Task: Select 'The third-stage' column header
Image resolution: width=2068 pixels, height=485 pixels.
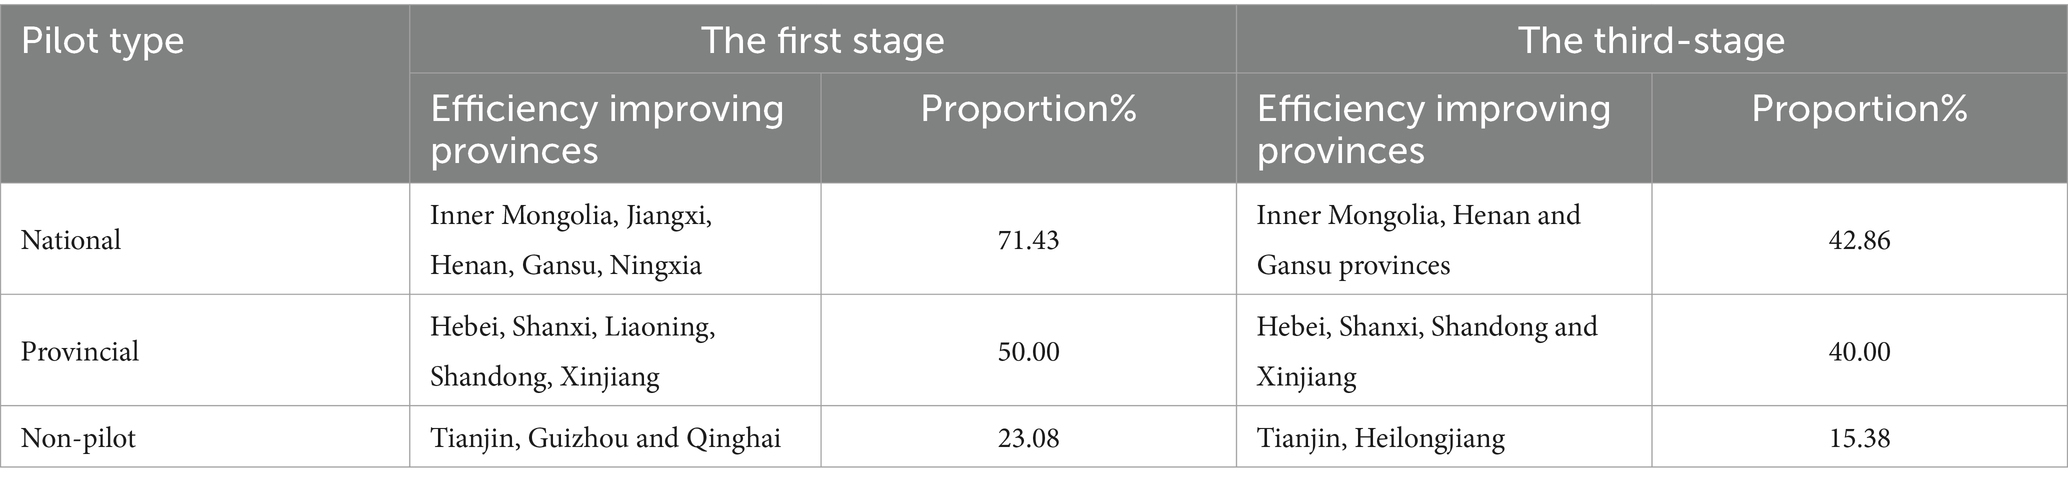Action: click(1651, 41)
